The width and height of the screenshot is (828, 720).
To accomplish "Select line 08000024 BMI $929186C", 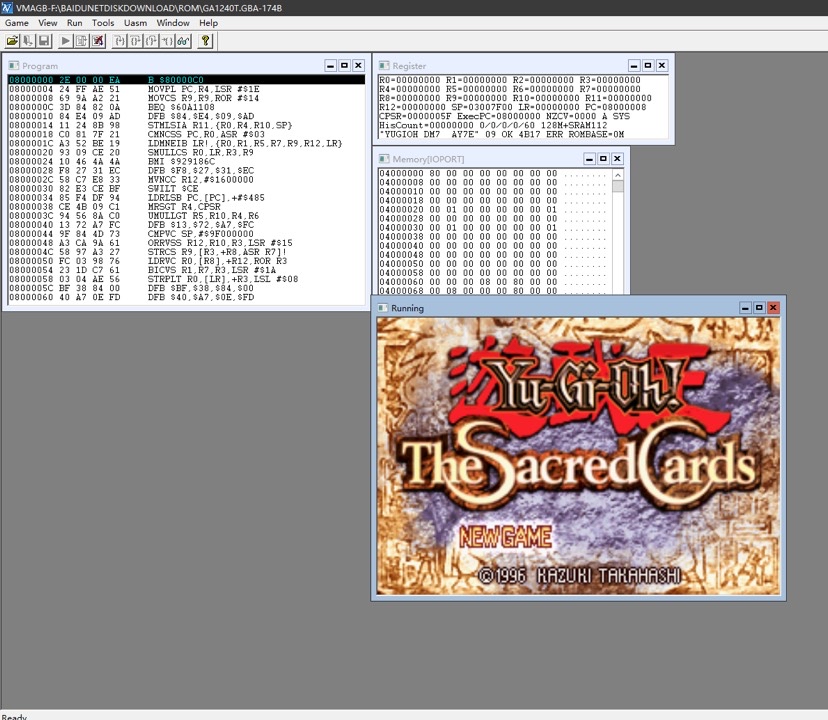I will pyautogui.click(x=186, y=161).
